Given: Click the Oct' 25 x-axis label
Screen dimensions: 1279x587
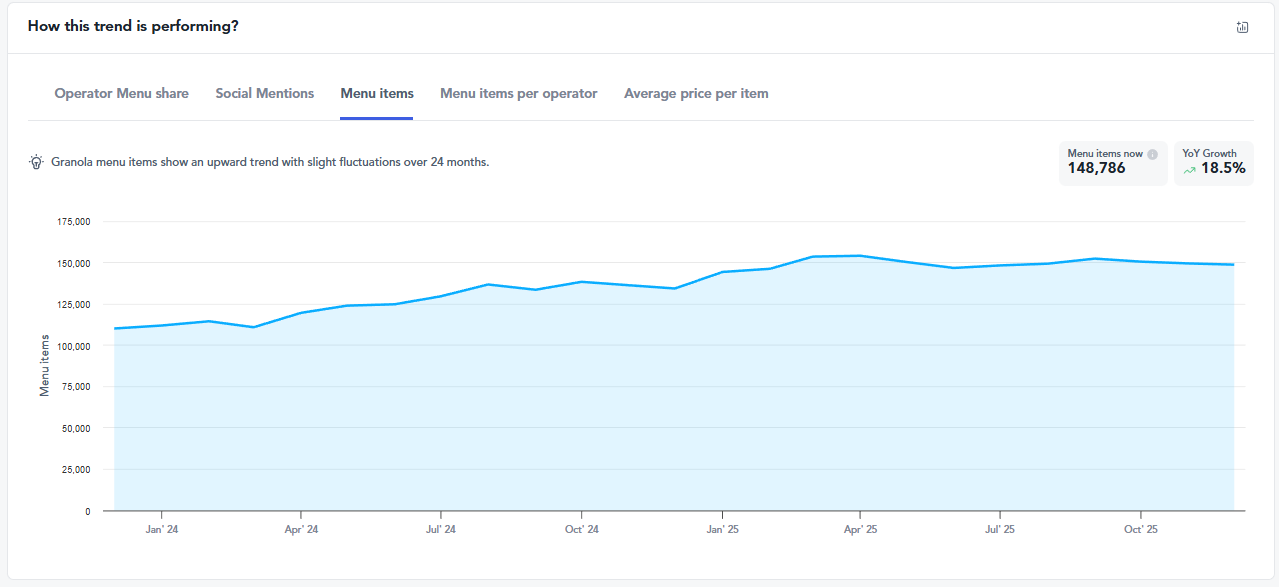Looking at the screenshot, I should click(x=1140, y=529).
